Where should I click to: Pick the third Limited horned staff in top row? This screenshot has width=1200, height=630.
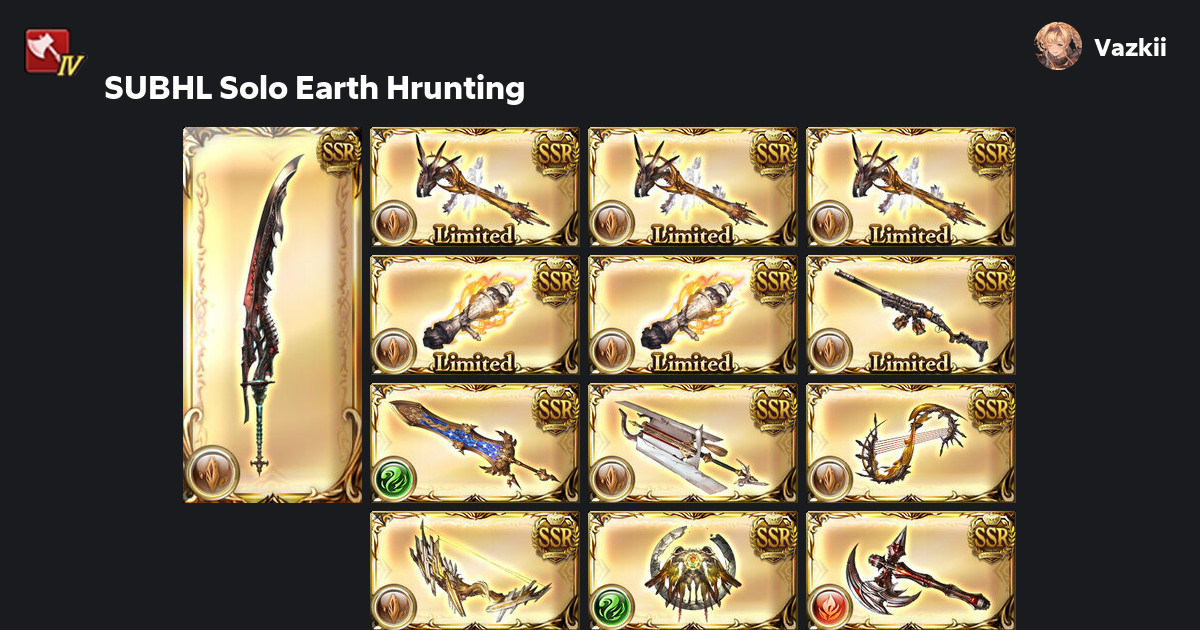911,187
